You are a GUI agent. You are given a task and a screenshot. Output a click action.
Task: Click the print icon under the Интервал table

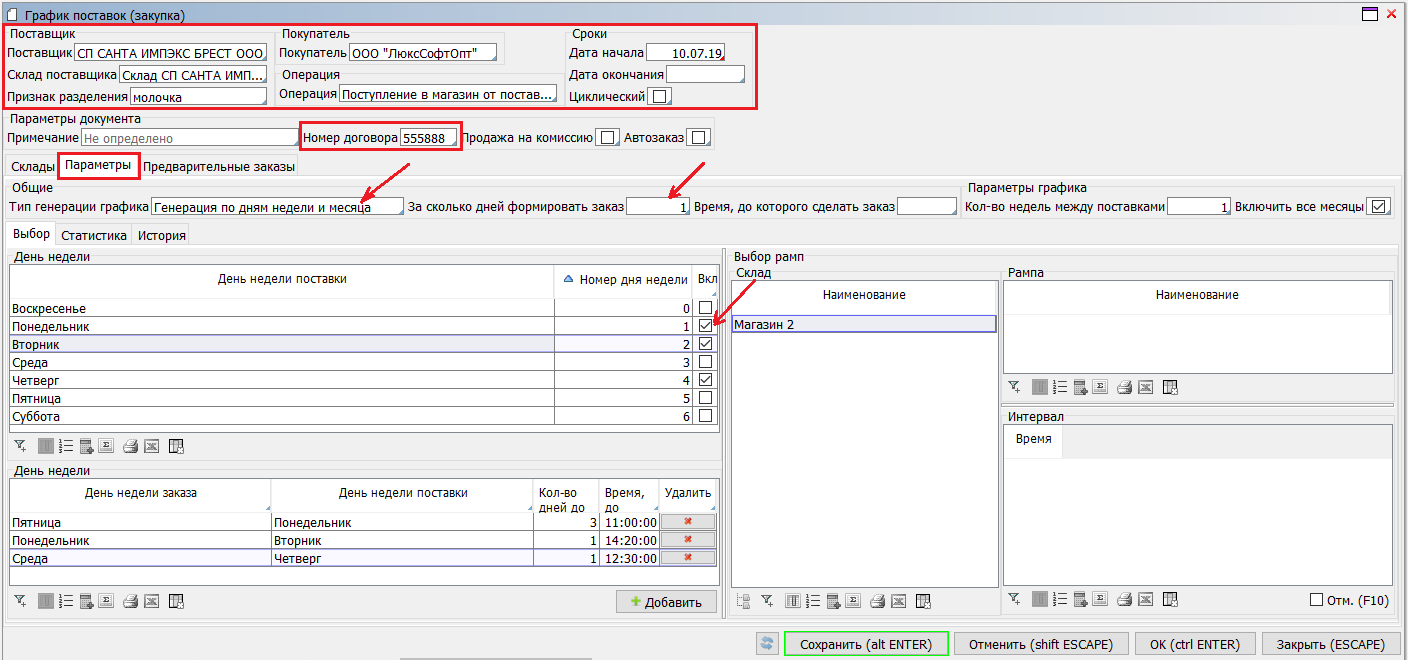1125,599
